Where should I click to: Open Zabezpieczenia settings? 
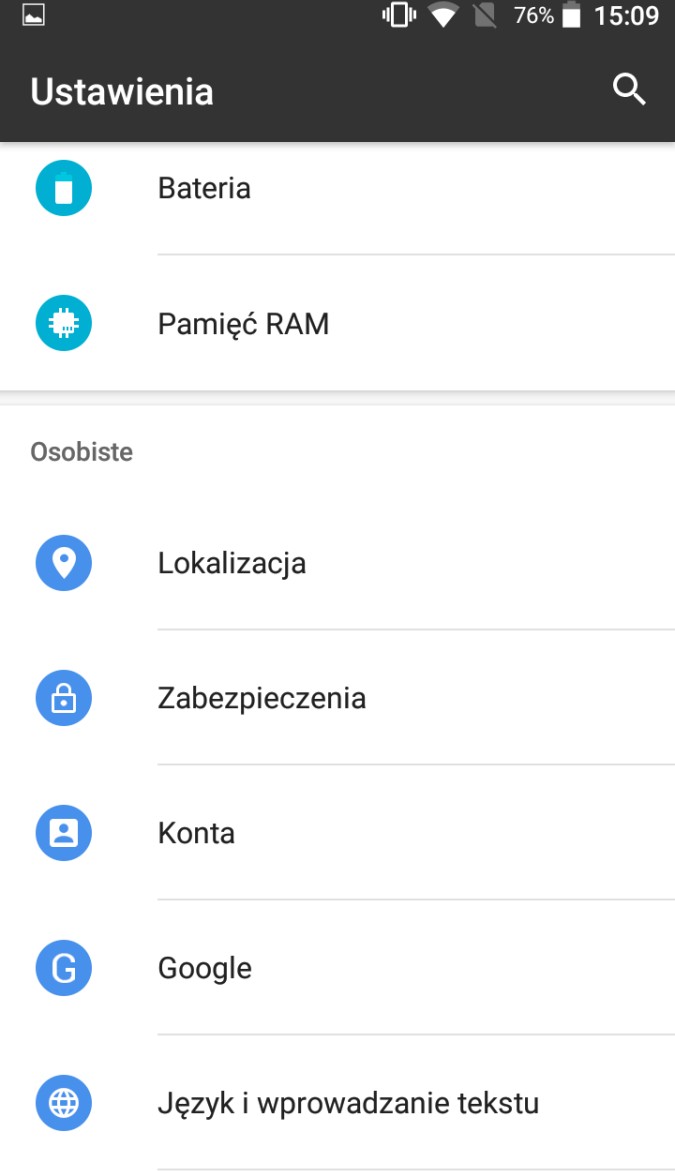(x=338, y=698)
